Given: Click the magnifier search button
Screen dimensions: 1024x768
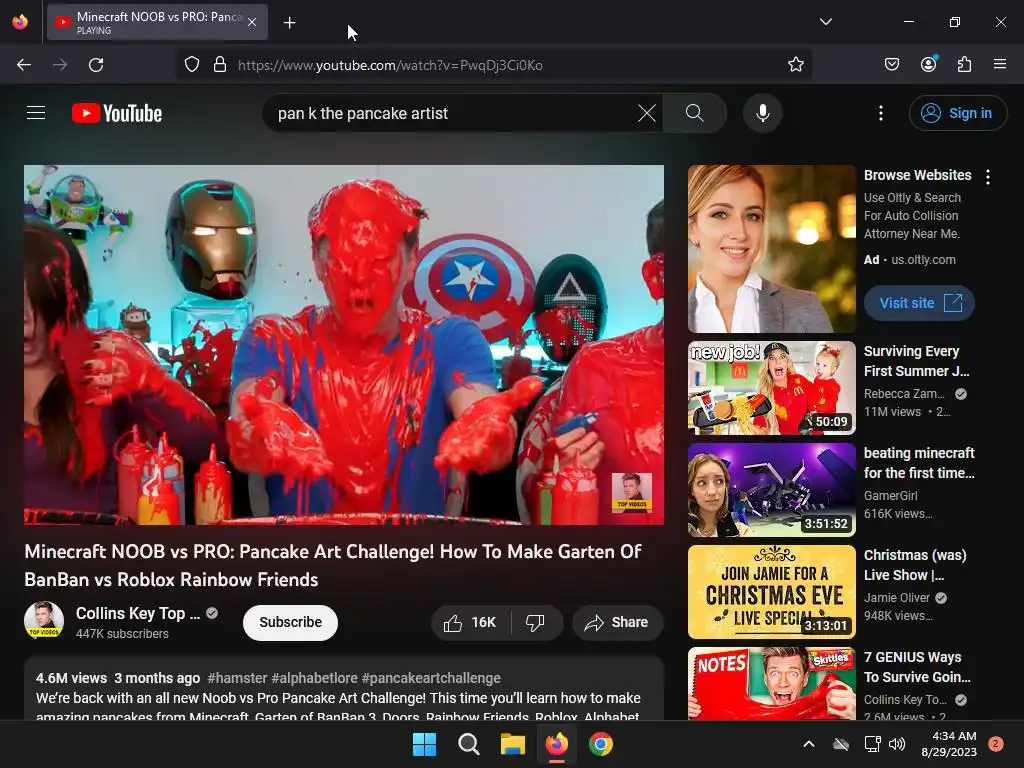Looking at the screenshot, I should (695, 113).
